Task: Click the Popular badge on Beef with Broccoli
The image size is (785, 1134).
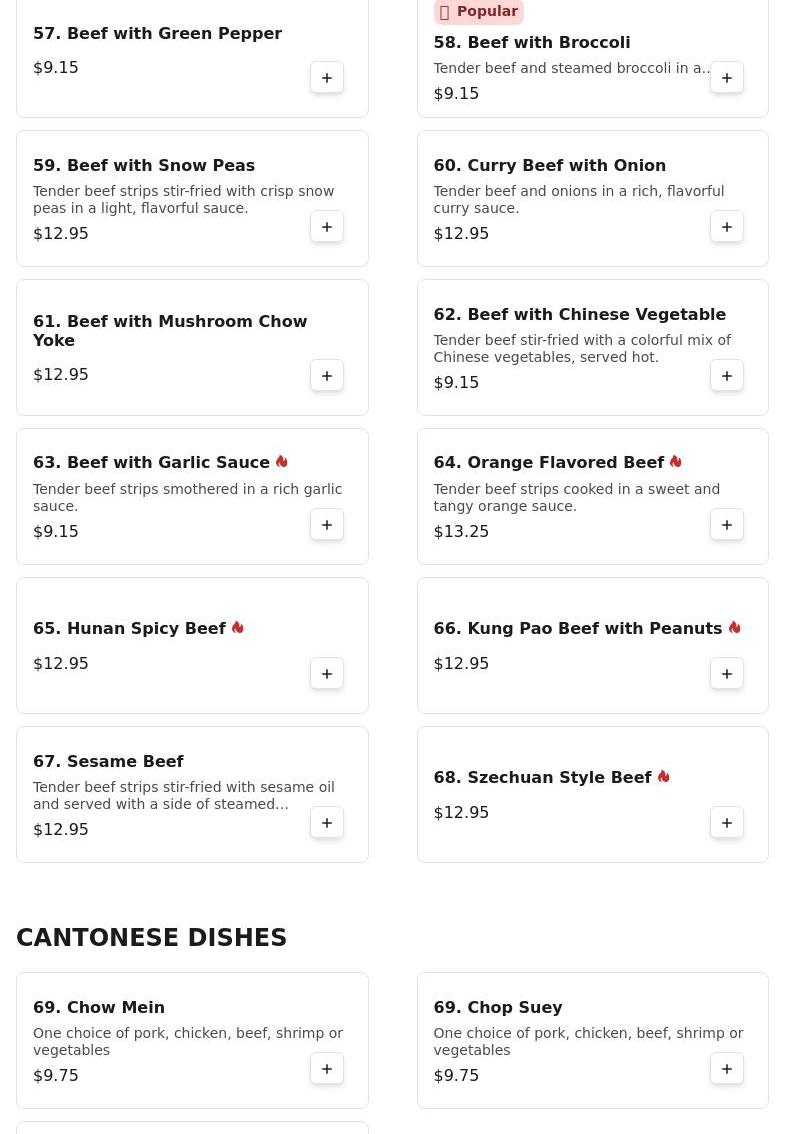Action: click(479, 12)
